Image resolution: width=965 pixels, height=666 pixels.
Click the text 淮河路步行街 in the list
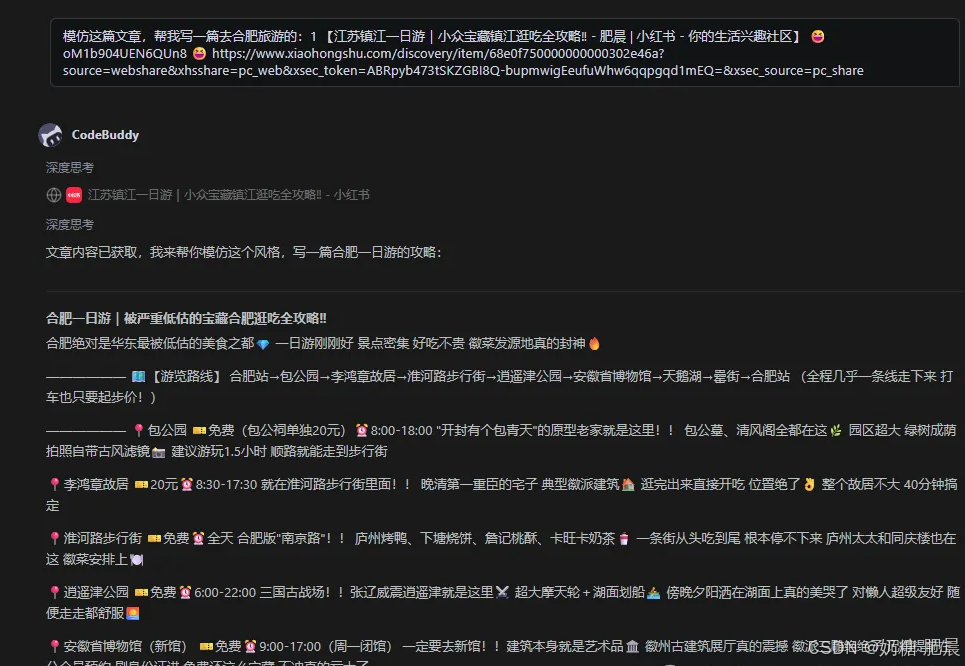point(103,539)
